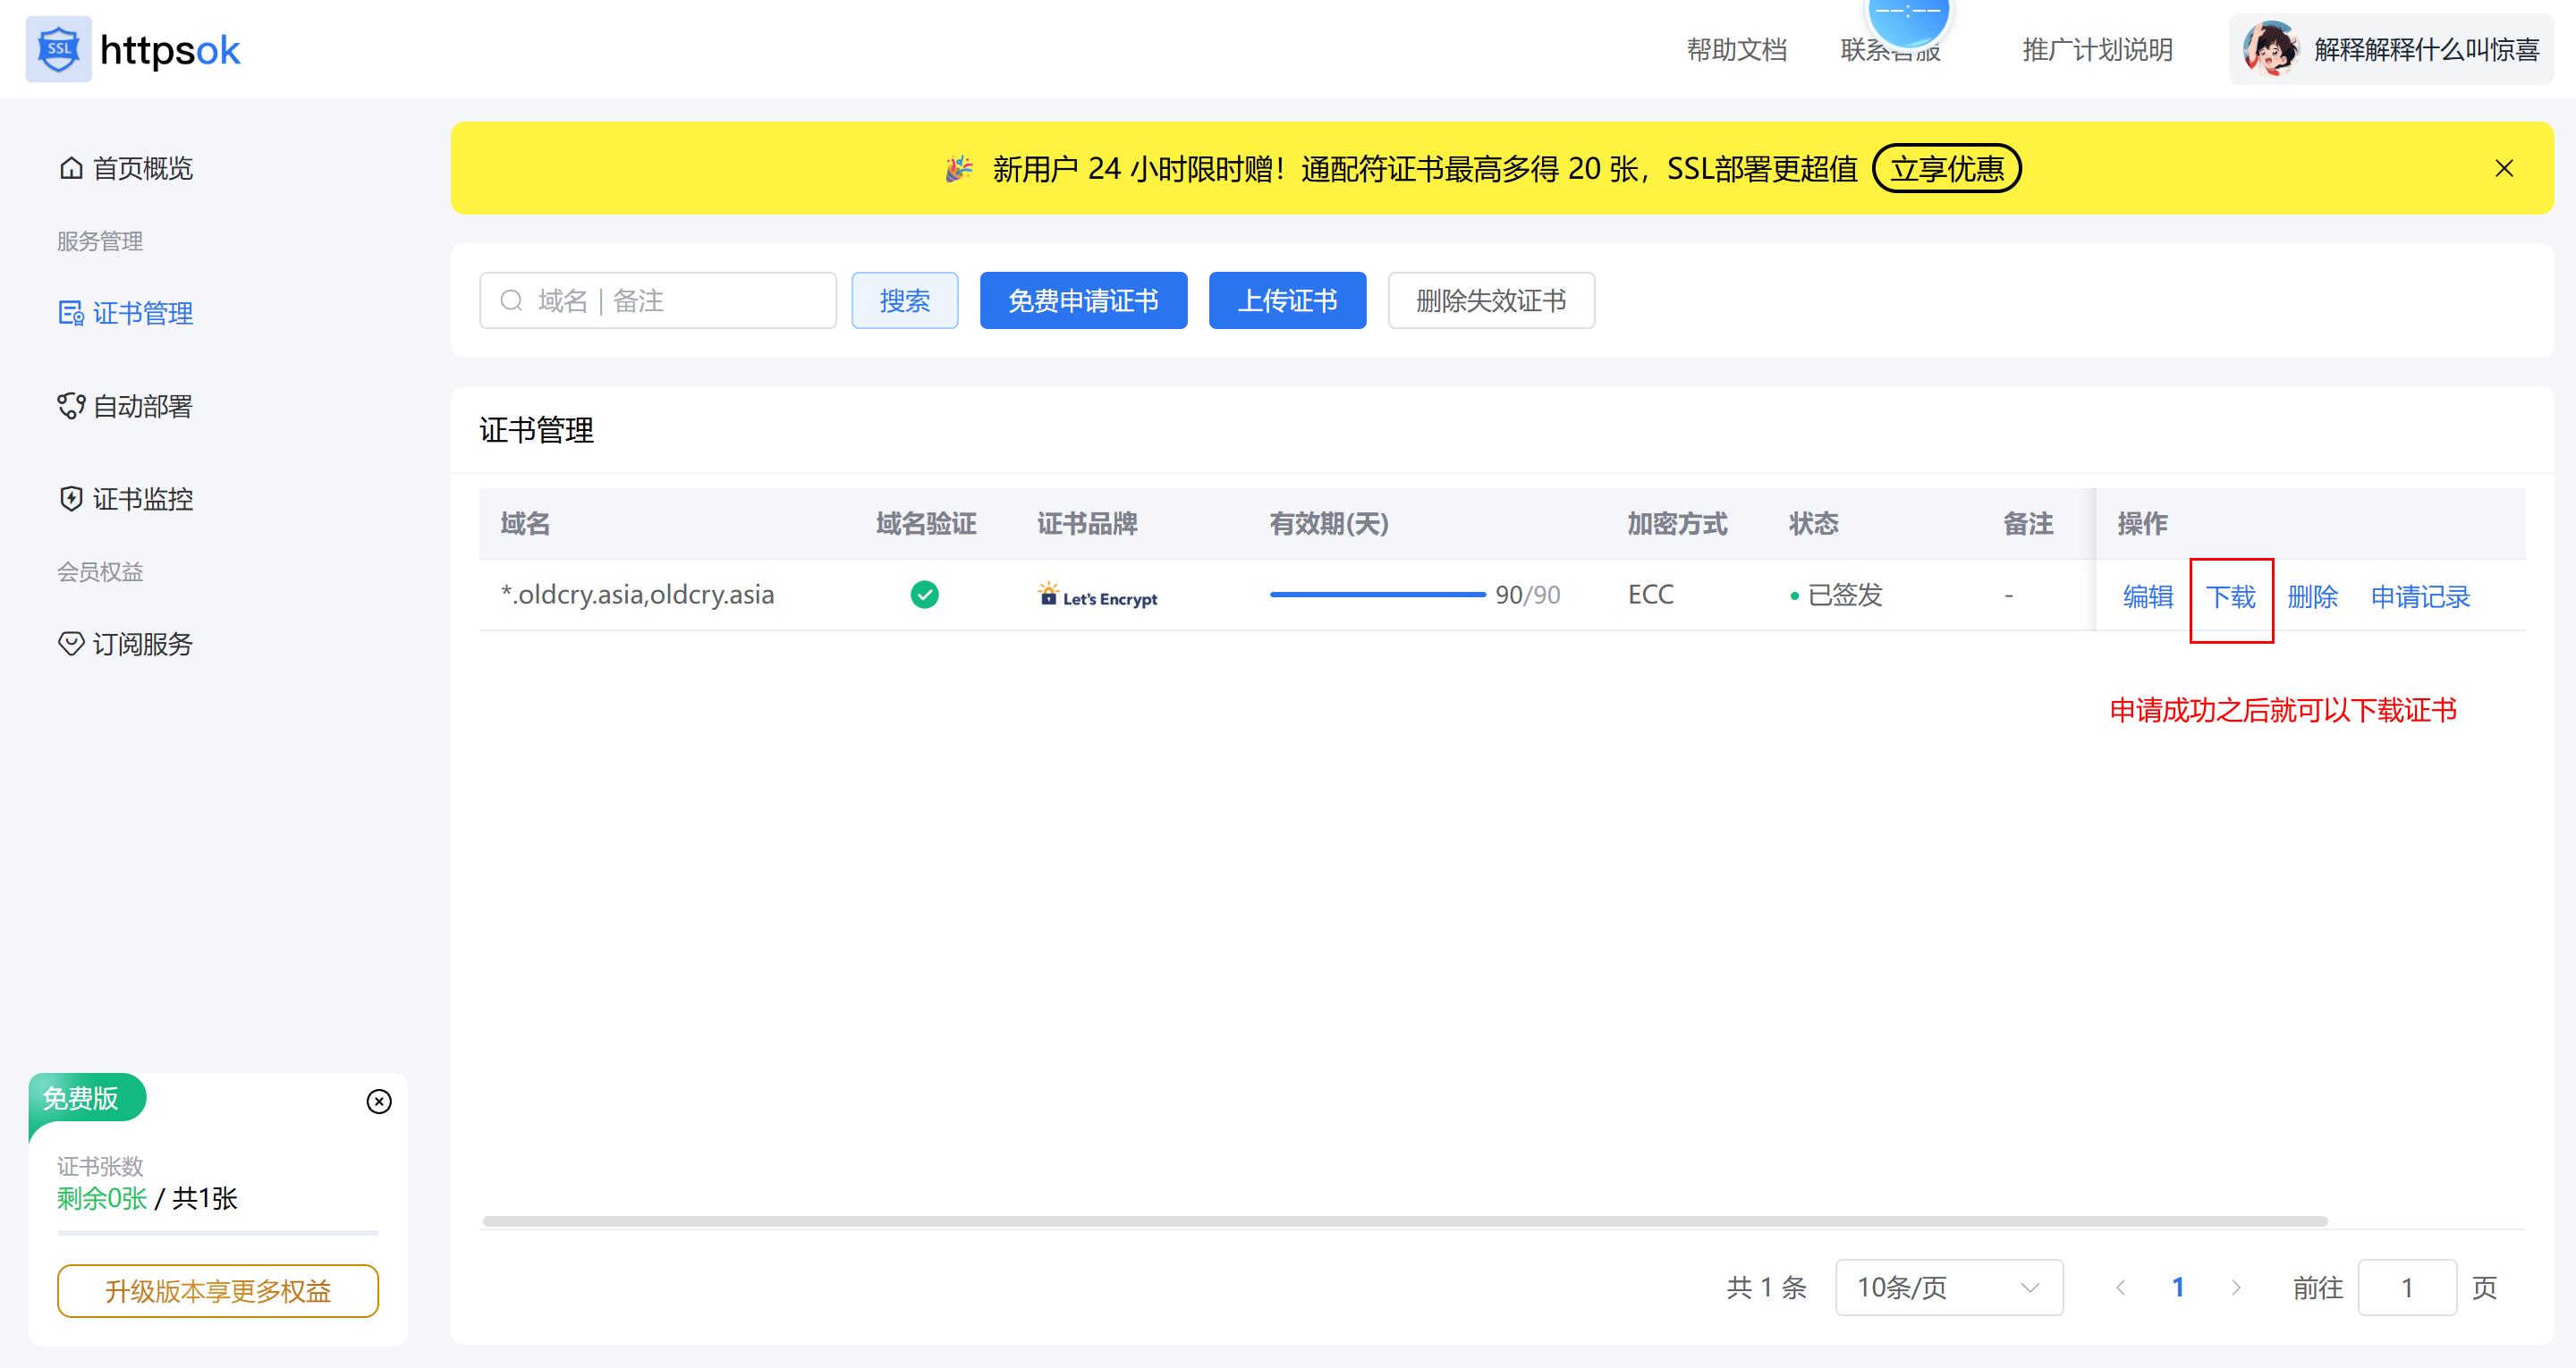Click the 域名 | 备注 search field
This screenshot has width=2576, height=1368.
coord(658,300)
